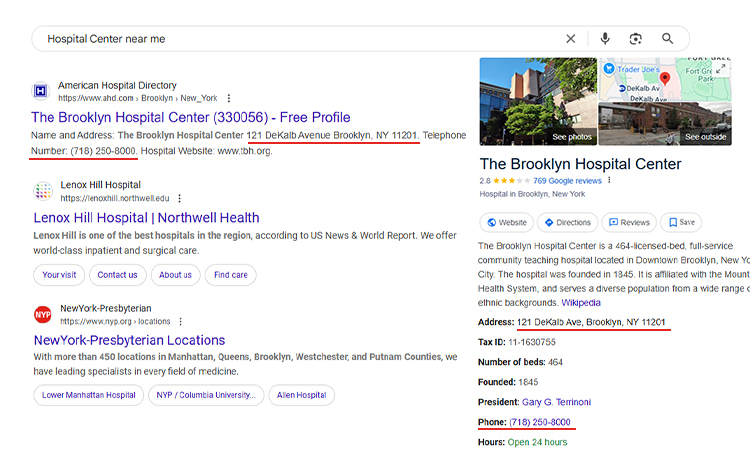Expand the map with the arrow icon
750x450 pixels.
click(x=720, y=68)
